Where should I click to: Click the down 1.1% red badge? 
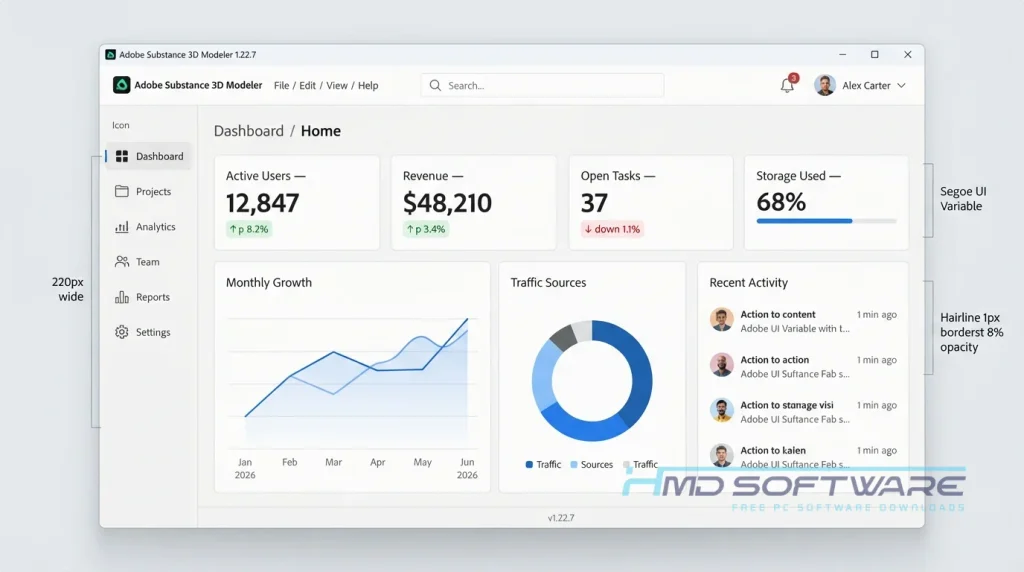[x=612, y=229]
